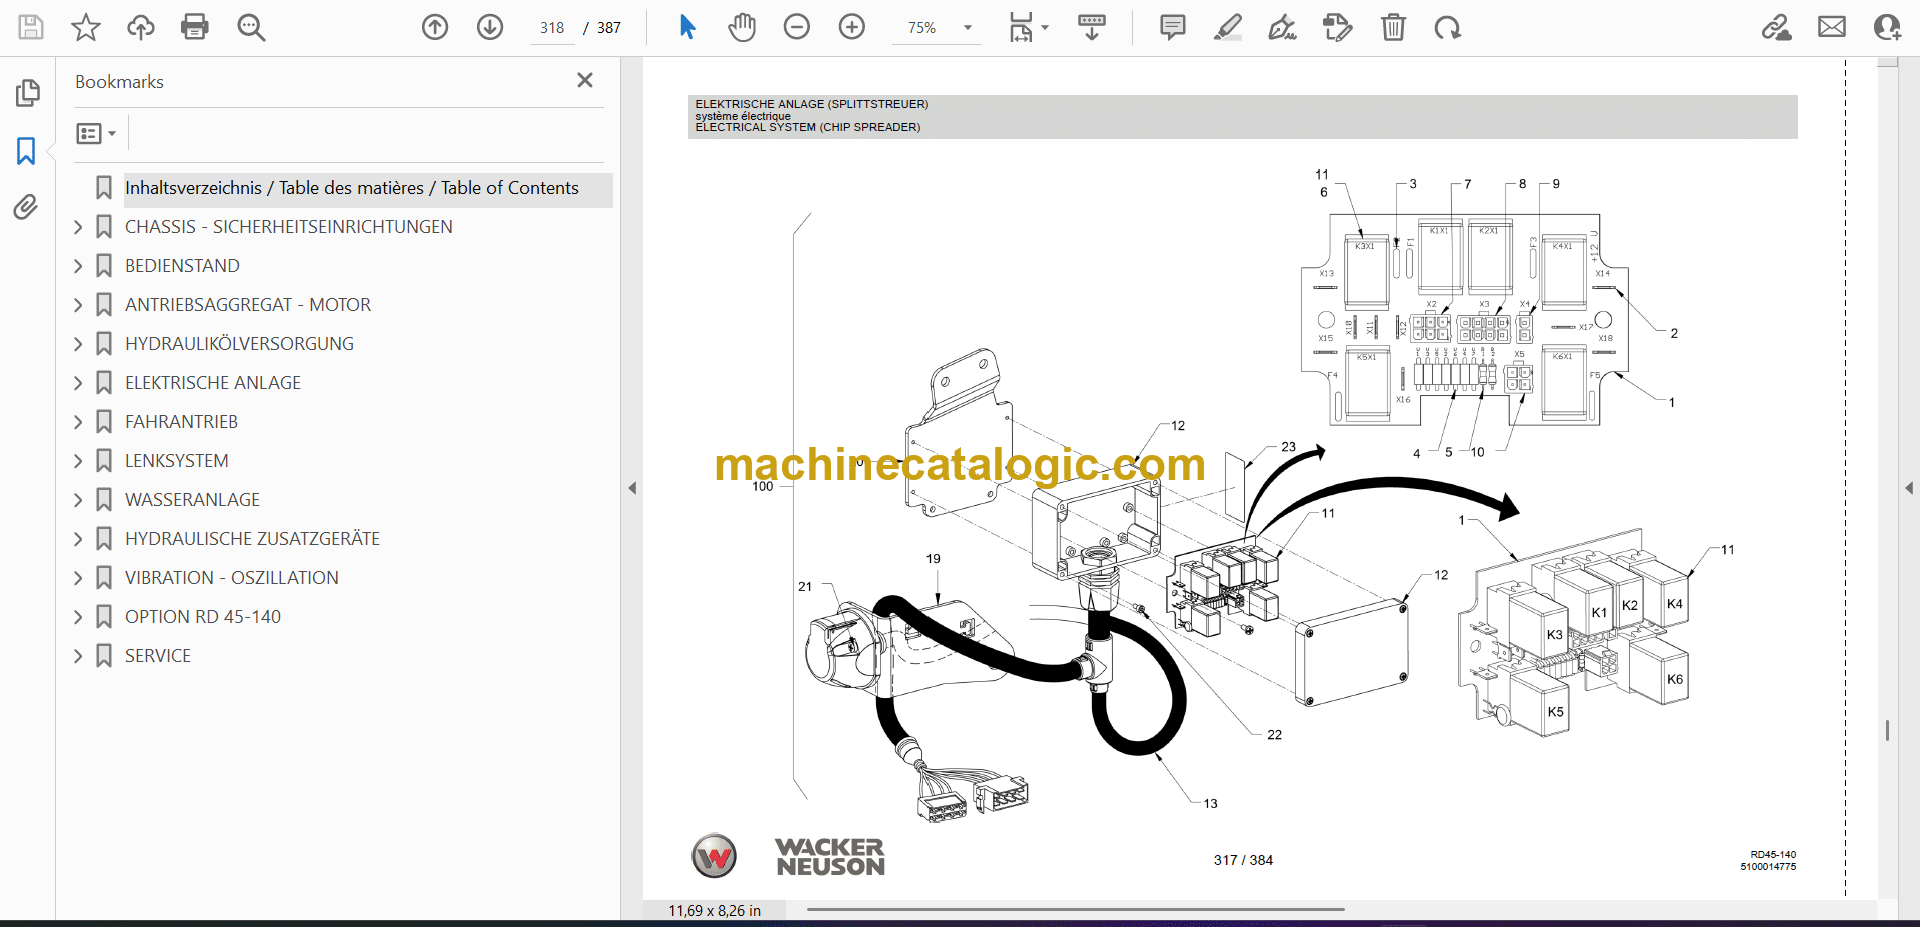Click the zoom in plus icon
Screen dimensions: 1920x927
click(x=852, y=27)
